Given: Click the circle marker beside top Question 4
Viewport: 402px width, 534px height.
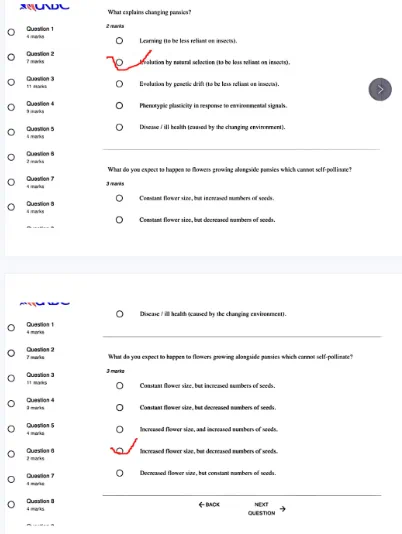Looking at the screenshot, I should [11, 107].
